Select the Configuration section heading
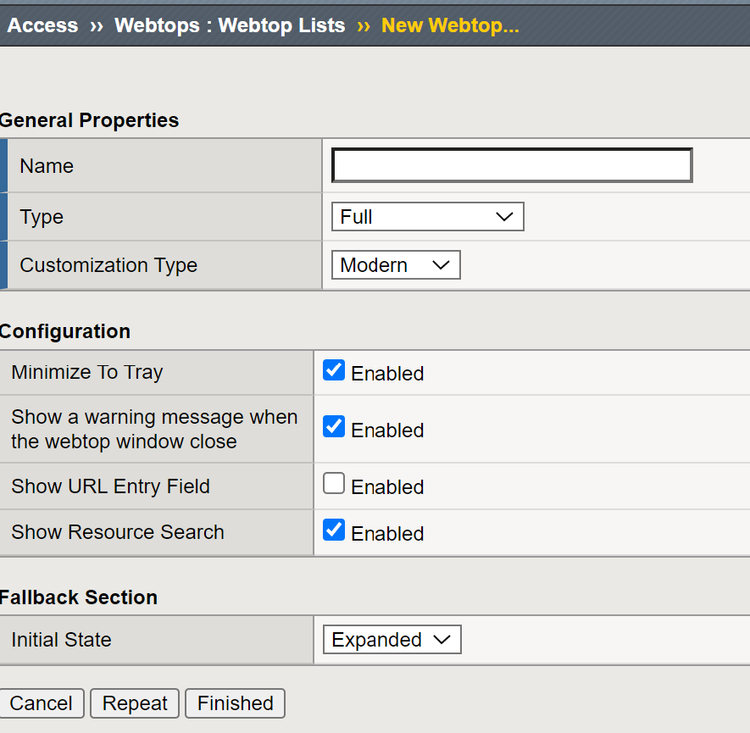Viewport: 750px width, 733px height. (65, 331)
